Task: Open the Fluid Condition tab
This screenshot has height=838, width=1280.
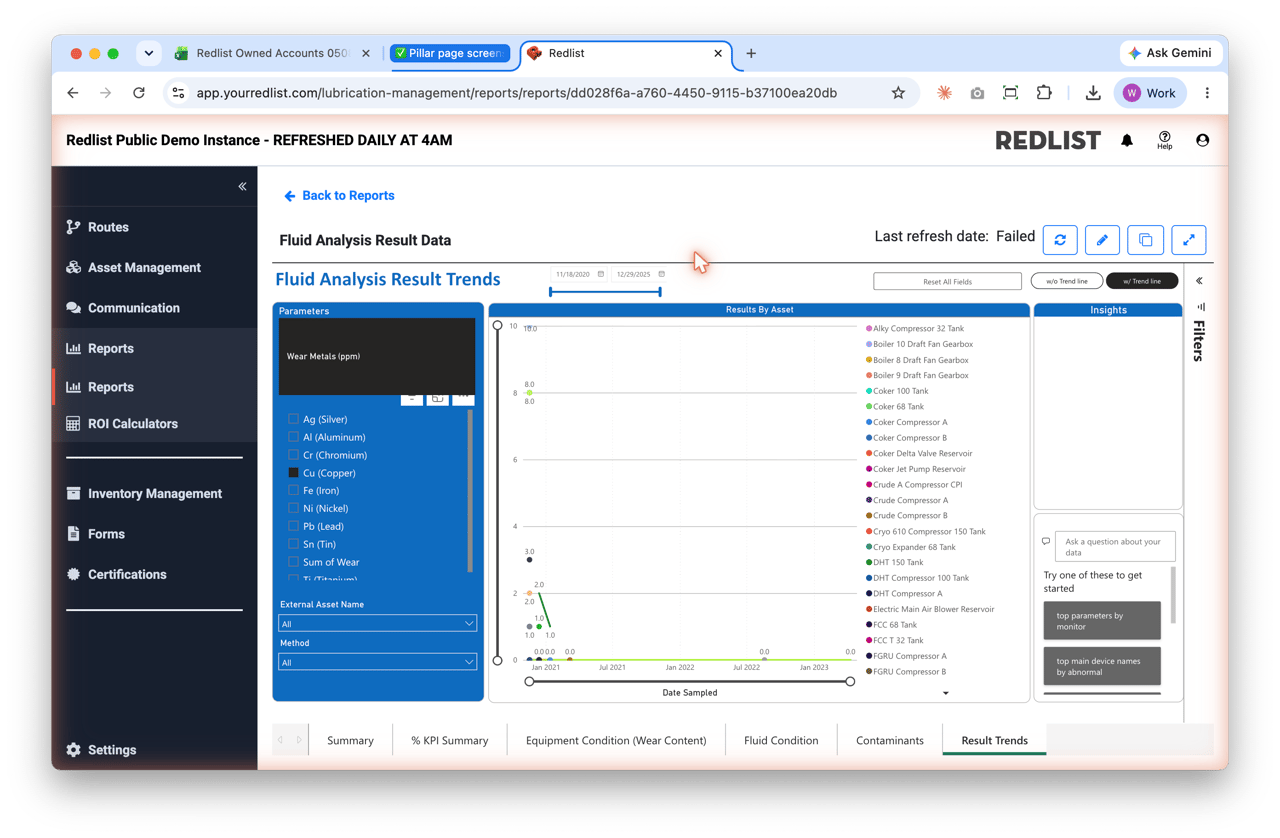Action: click(x=781, y=740)
